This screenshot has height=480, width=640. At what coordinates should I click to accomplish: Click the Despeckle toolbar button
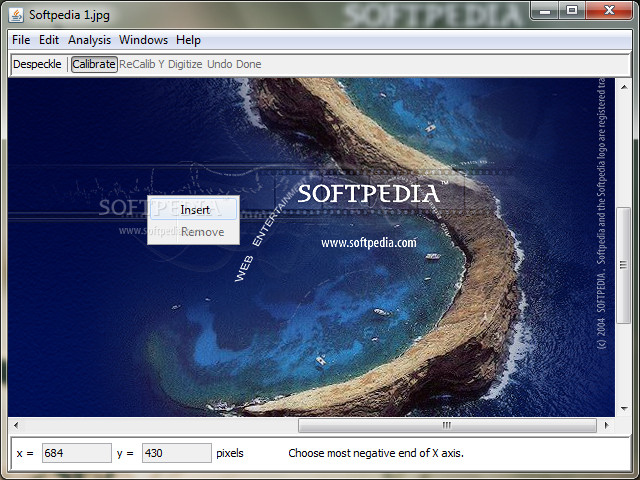pyautogui.click(x=37, y=64)
